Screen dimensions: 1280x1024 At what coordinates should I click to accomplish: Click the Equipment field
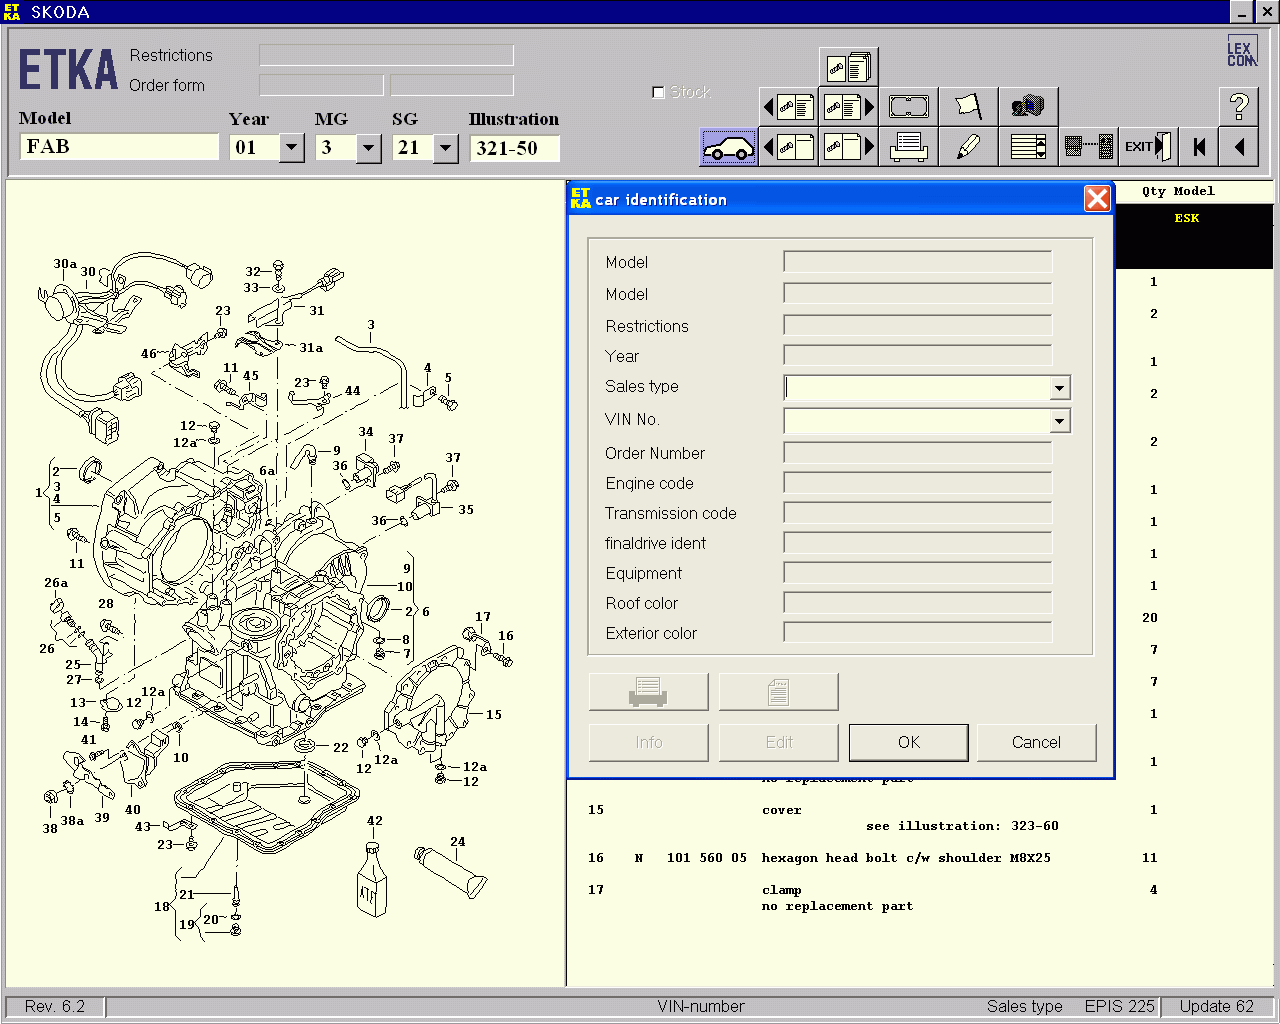click(x=918, y=573)
